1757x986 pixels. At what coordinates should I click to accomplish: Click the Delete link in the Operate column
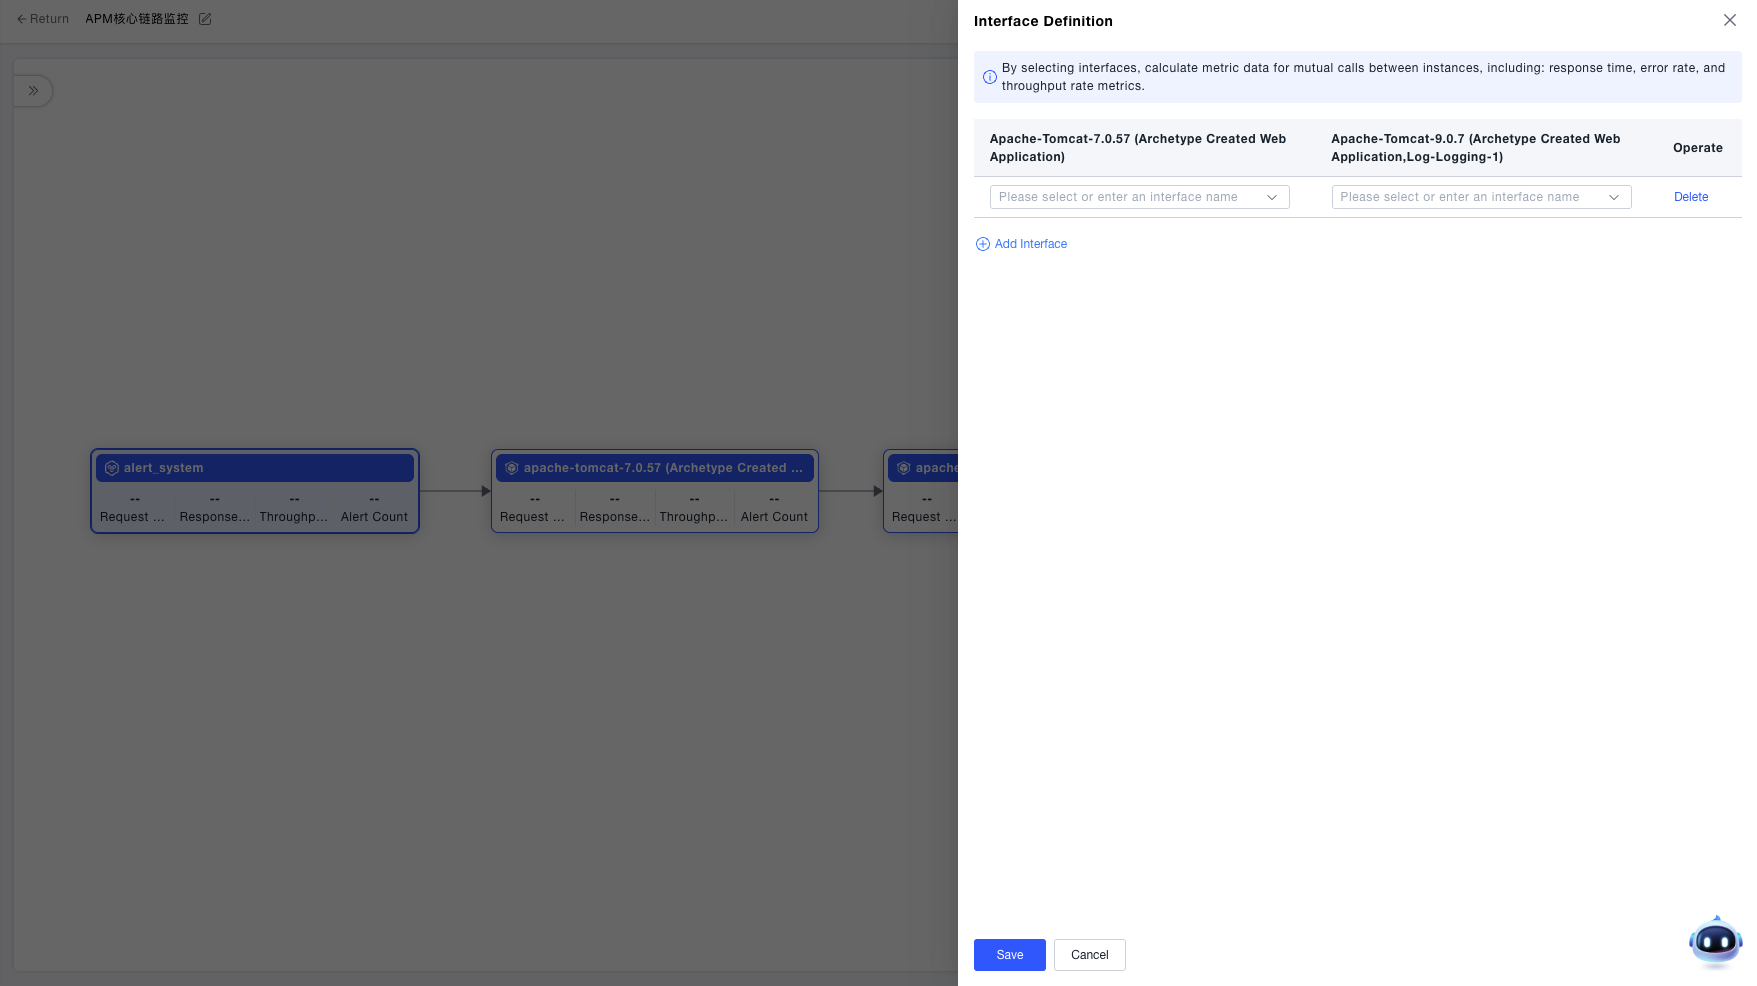coord(1690,197)
